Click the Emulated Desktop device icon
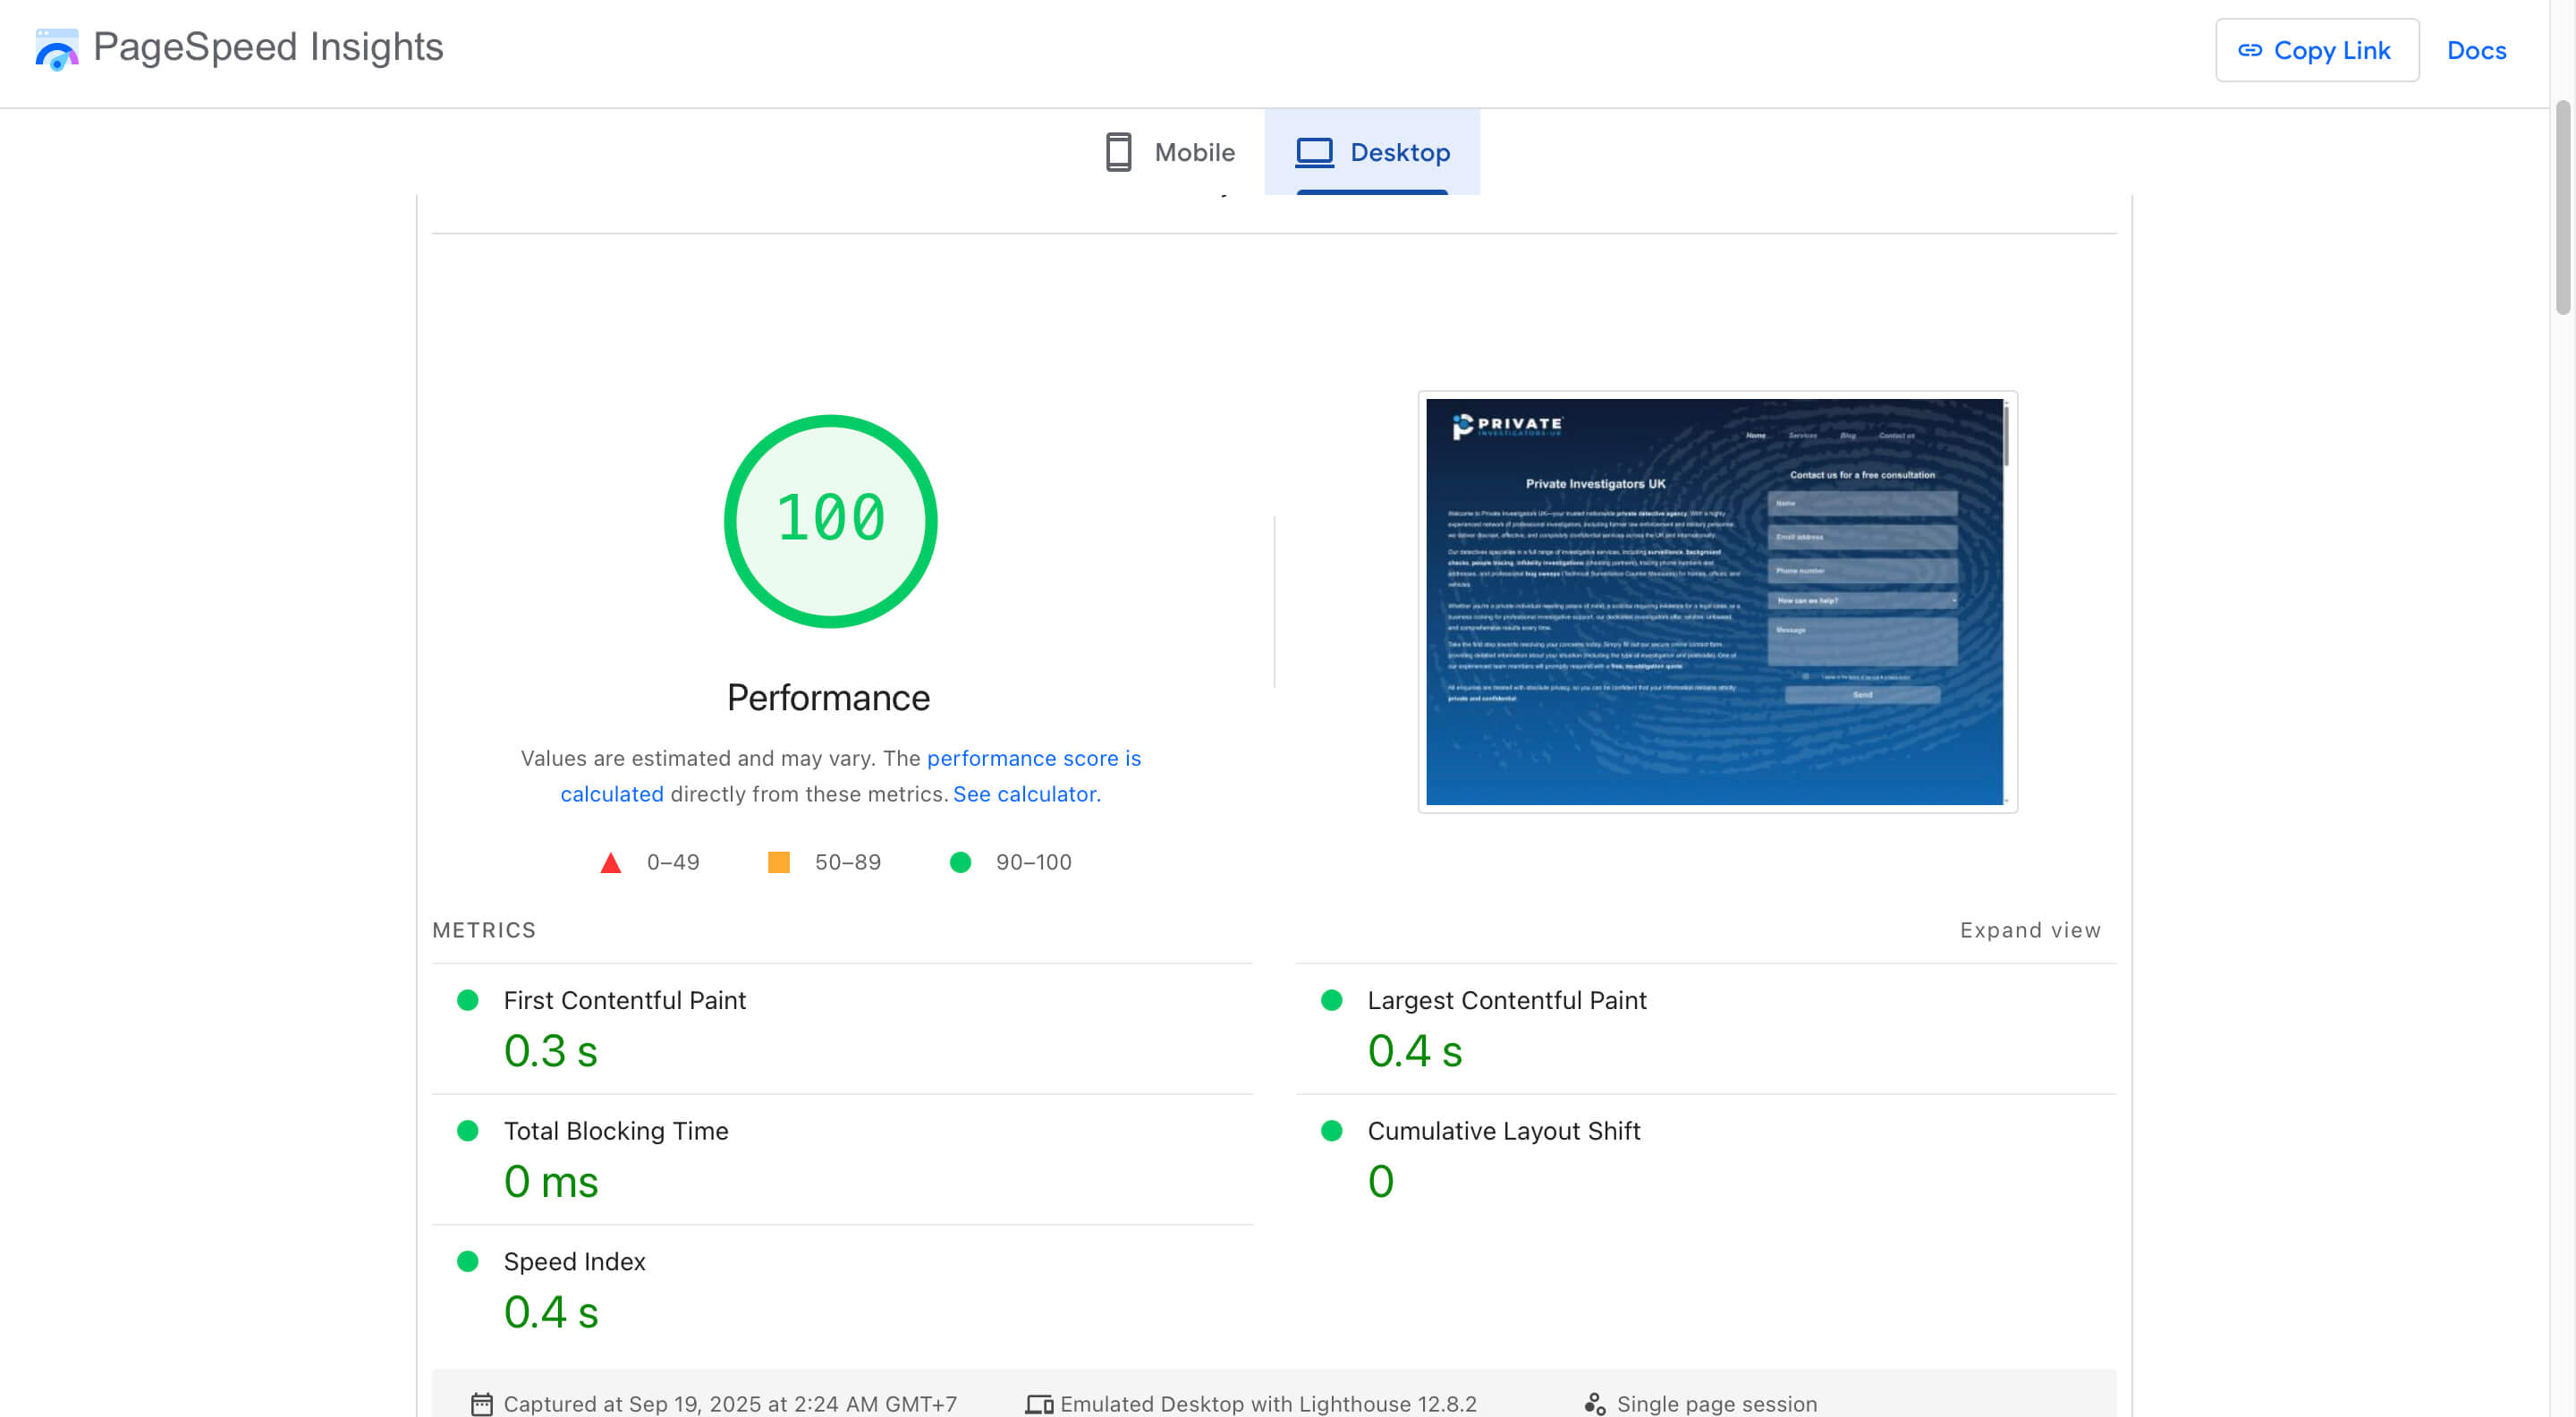The width and height of the screenshot is (2576, 1417). coord(1039,1403)
